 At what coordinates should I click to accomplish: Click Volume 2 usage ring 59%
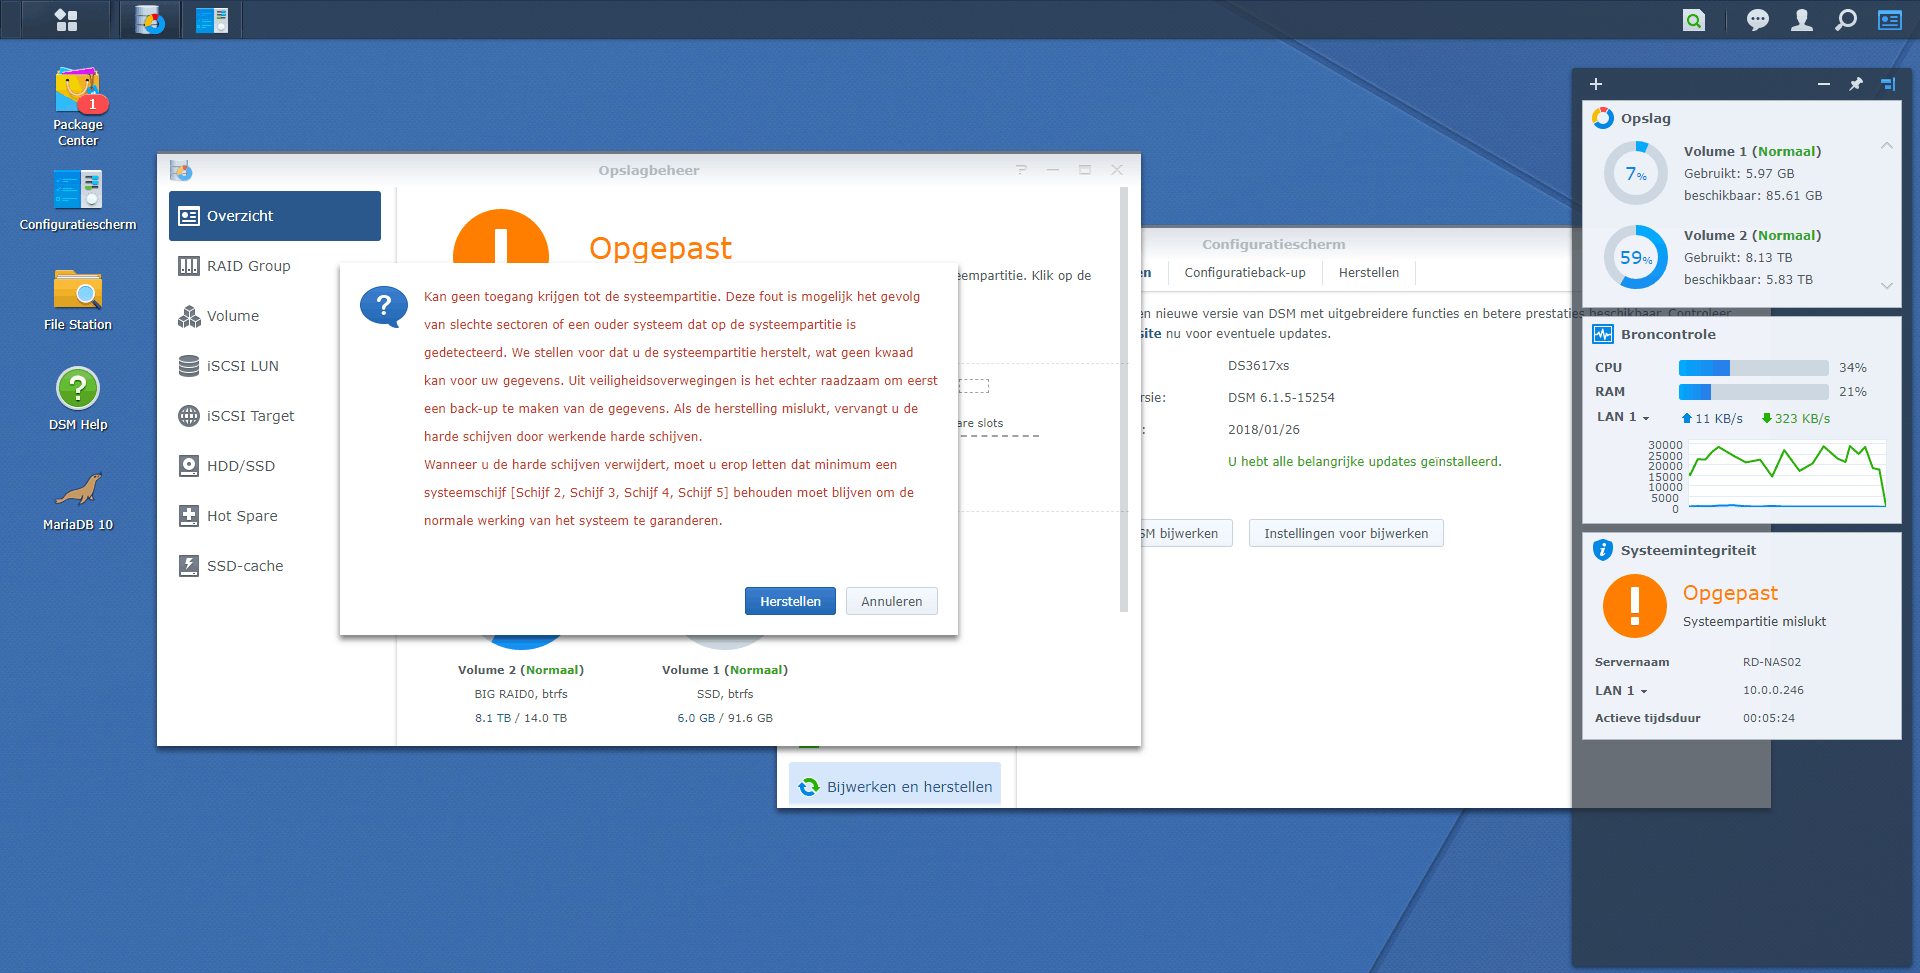coord(1636,257)
